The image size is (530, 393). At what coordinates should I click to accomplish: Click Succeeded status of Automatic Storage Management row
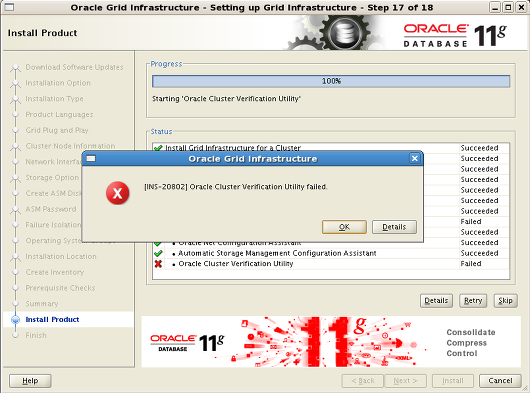tap(479, 253)
